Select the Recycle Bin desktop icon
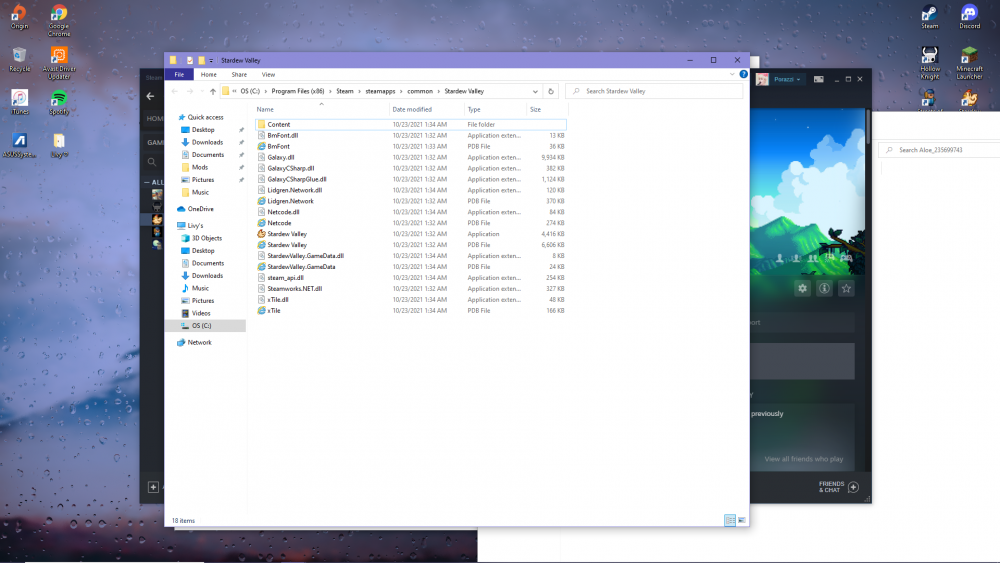The image size is (1000, 563). [x=19, y=60]
